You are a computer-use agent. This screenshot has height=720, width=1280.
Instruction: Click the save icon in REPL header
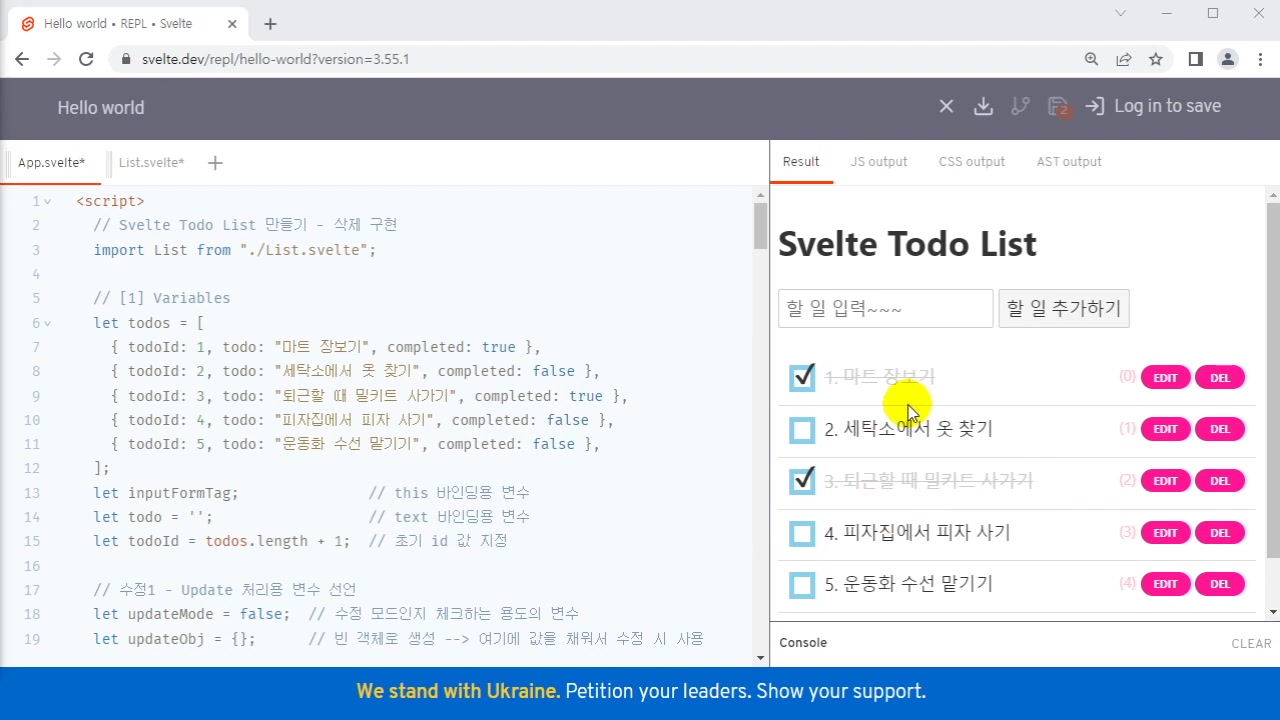click(x=1057, y=107)
